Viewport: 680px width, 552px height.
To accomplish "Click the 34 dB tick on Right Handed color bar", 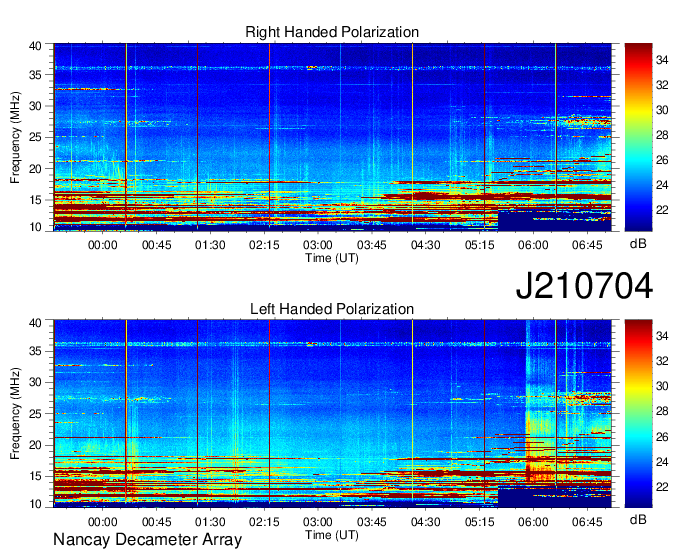I will (x=662, y=60).
